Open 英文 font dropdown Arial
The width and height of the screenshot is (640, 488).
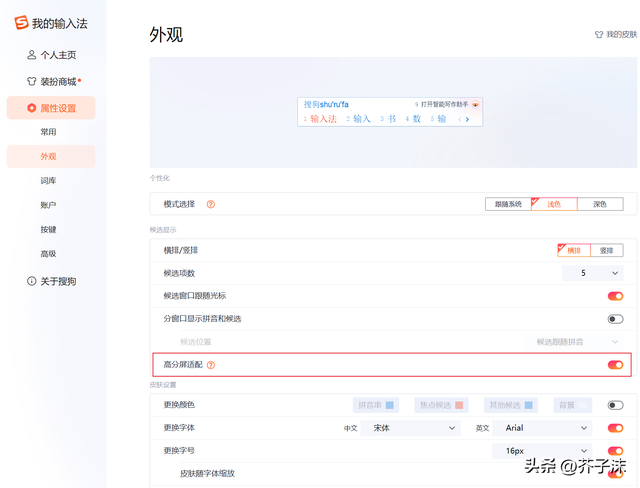pos(542,428)
